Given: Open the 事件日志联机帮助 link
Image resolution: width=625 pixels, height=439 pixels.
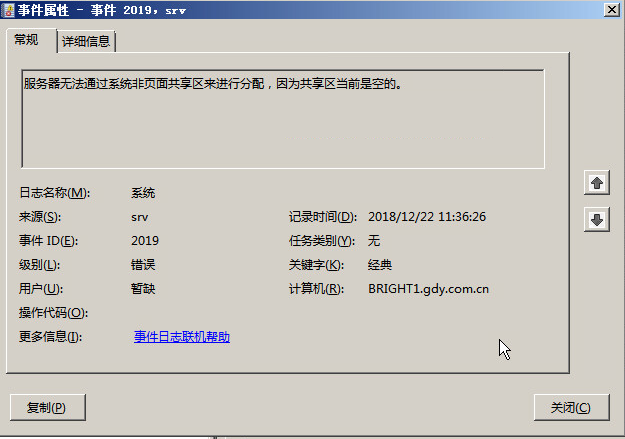Looking at the screenshot, I should click(x=181, y=337).
